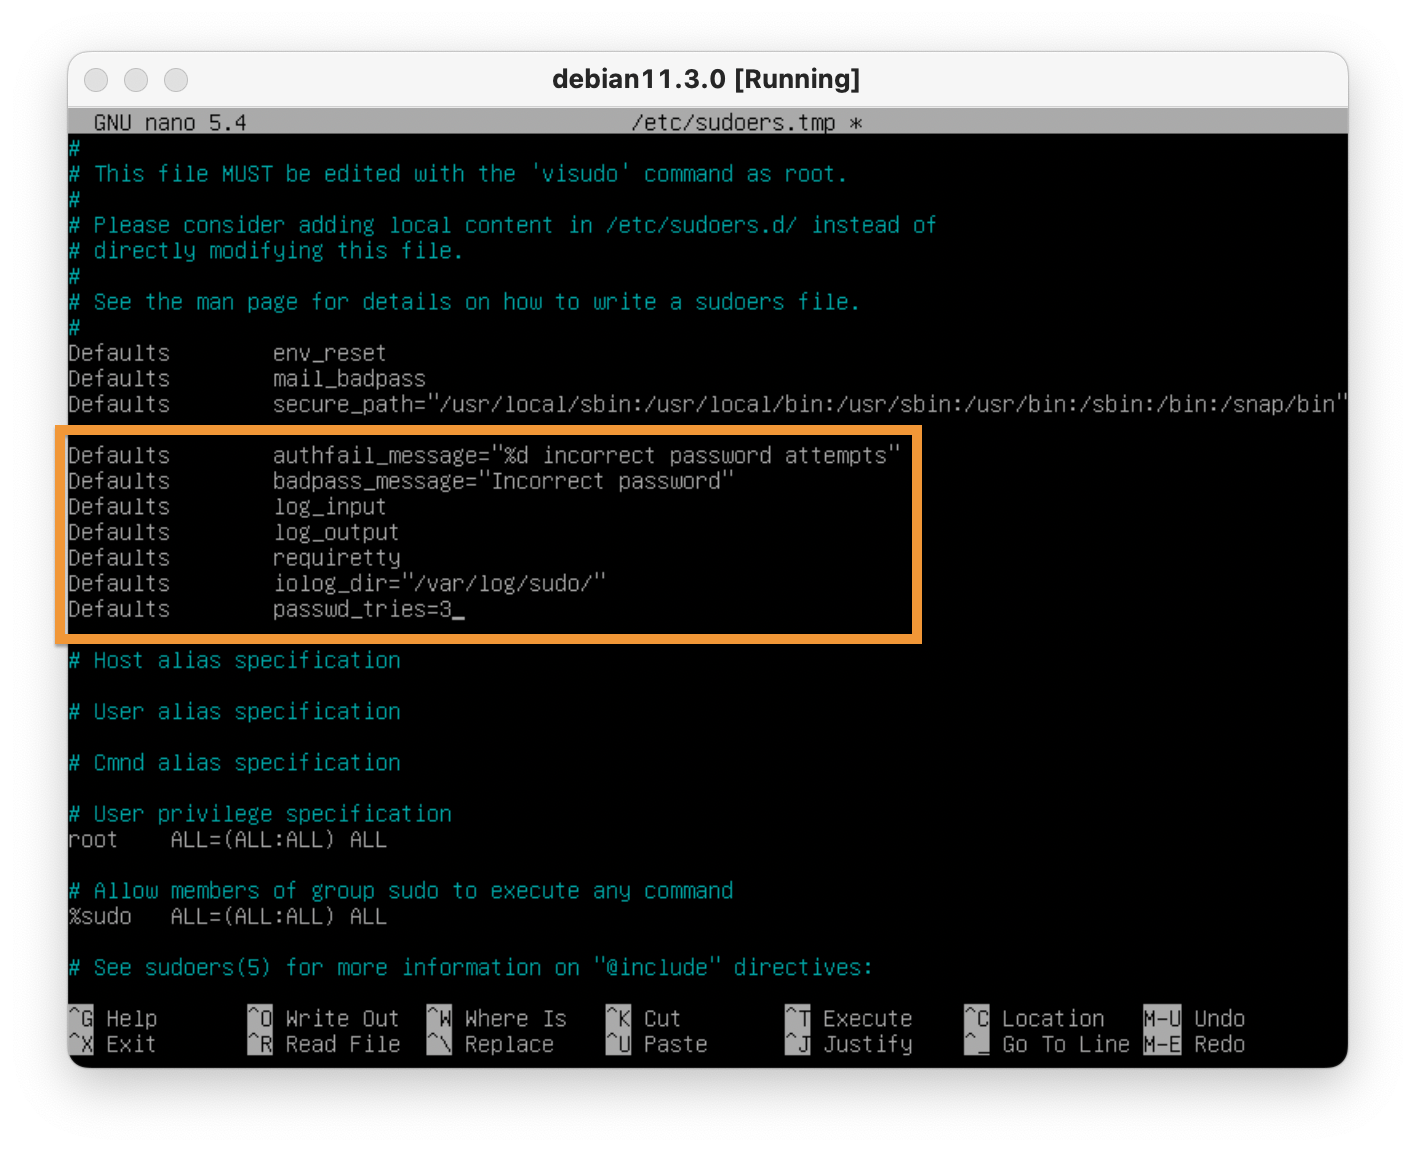Click the /etc/sudoers.tmp filename in header
This screenshot has height=1152, width=1416.
tap(733, 122)
